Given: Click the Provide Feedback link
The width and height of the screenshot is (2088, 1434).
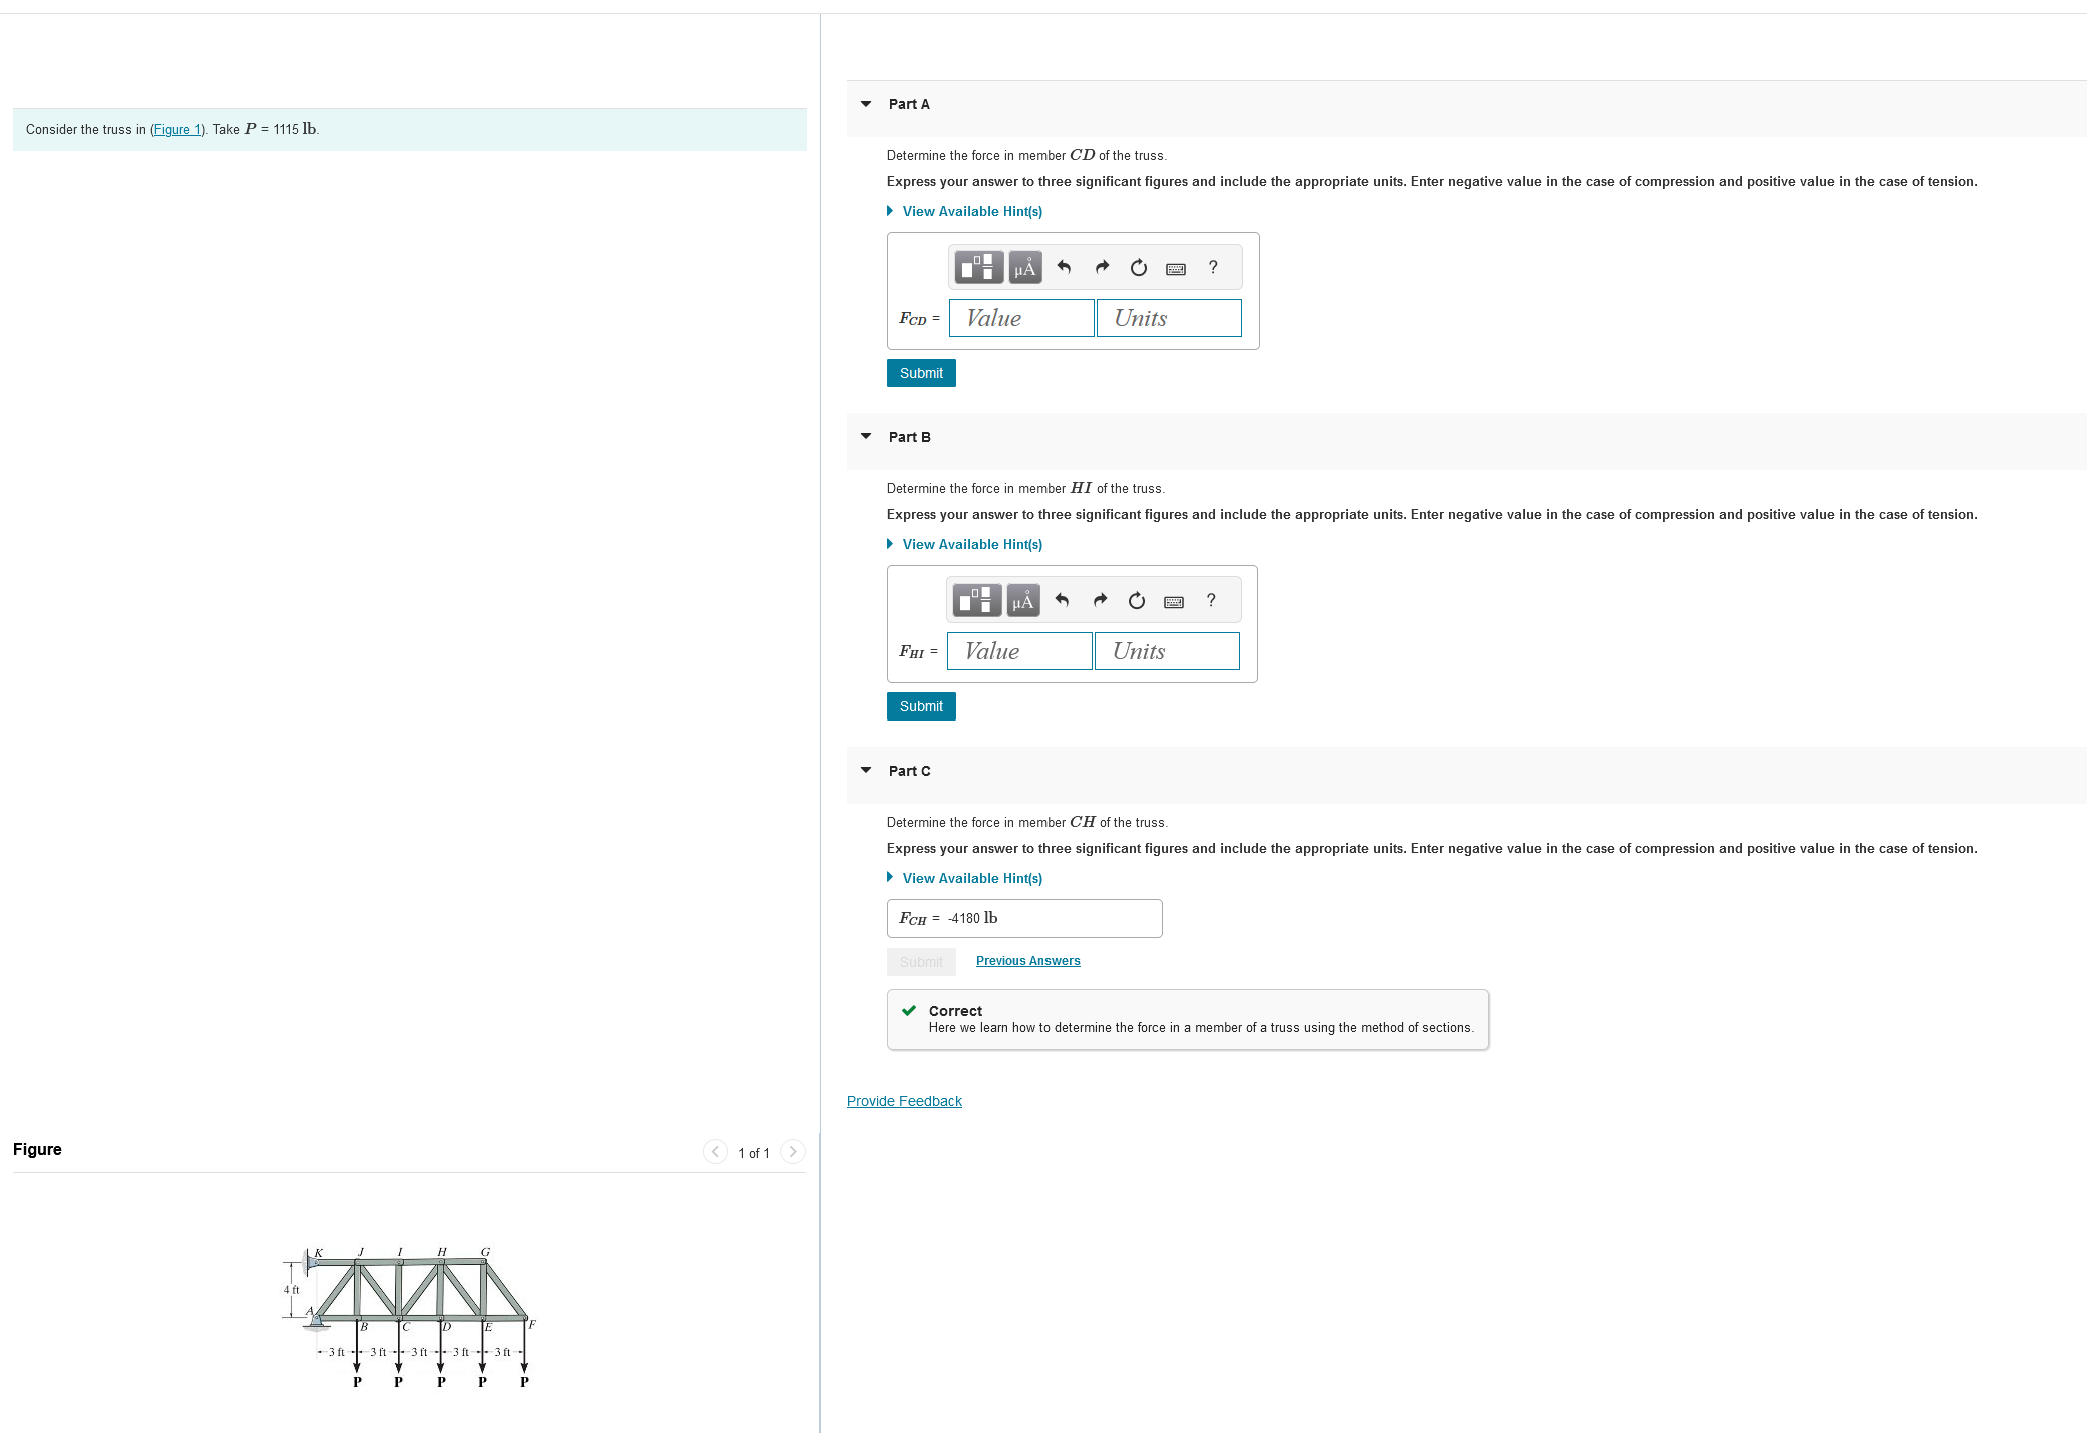Looking at the screenshot, I should tap(903, 1100).
